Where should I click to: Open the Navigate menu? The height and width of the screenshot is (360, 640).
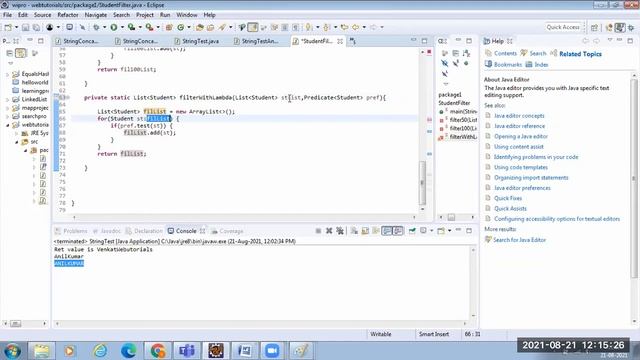96,15
